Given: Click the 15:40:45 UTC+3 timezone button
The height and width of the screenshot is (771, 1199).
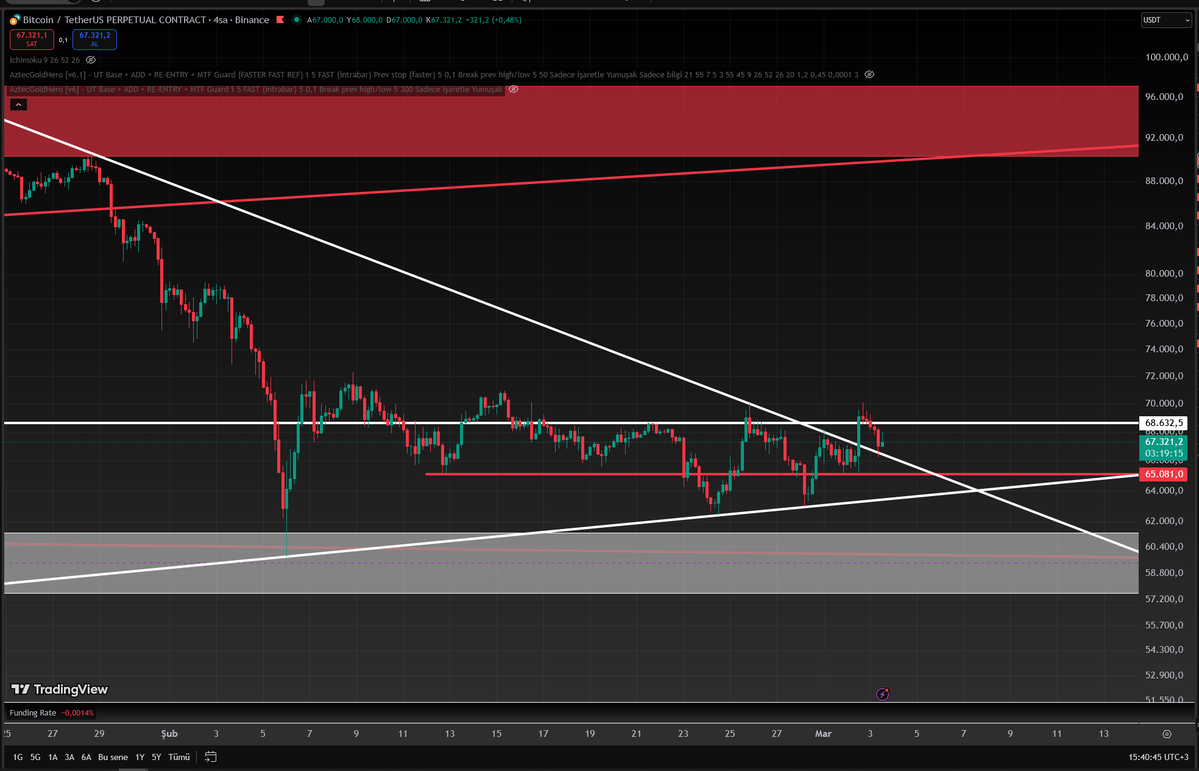Looking at the screenshot, I should coord(1158,757).
